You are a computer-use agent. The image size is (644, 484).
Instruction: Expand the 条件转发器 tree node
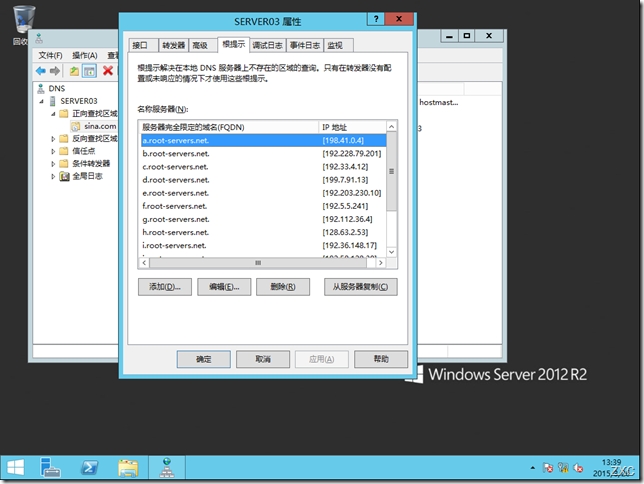[53, 164]
